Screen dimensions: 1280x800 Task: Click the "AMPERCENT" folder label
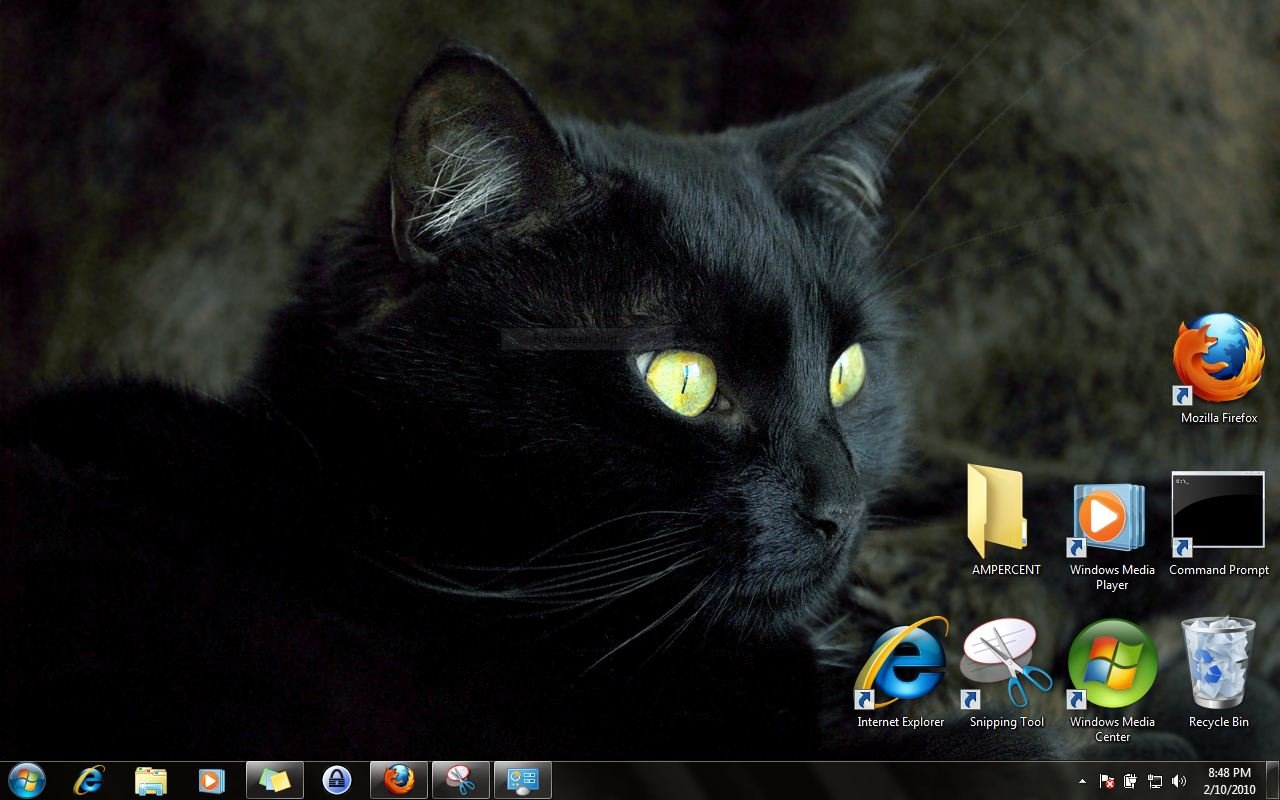pyautogui.click(x=1006, y=570)
